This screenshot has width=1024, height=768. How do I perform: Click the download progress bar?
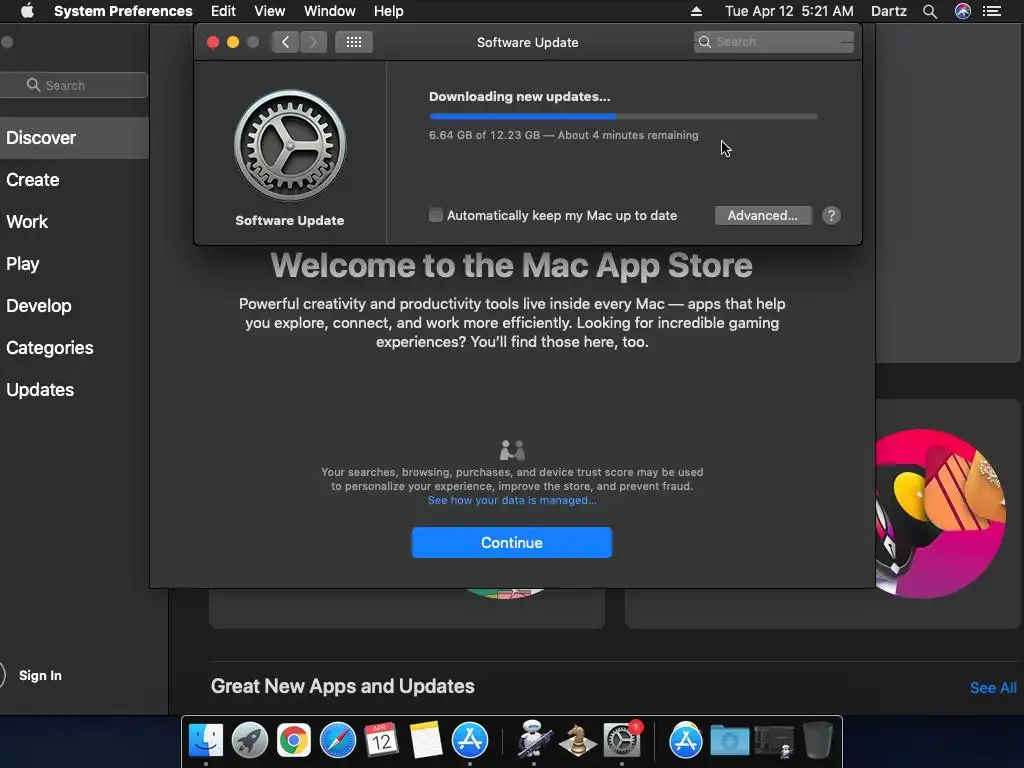(623, 116)
